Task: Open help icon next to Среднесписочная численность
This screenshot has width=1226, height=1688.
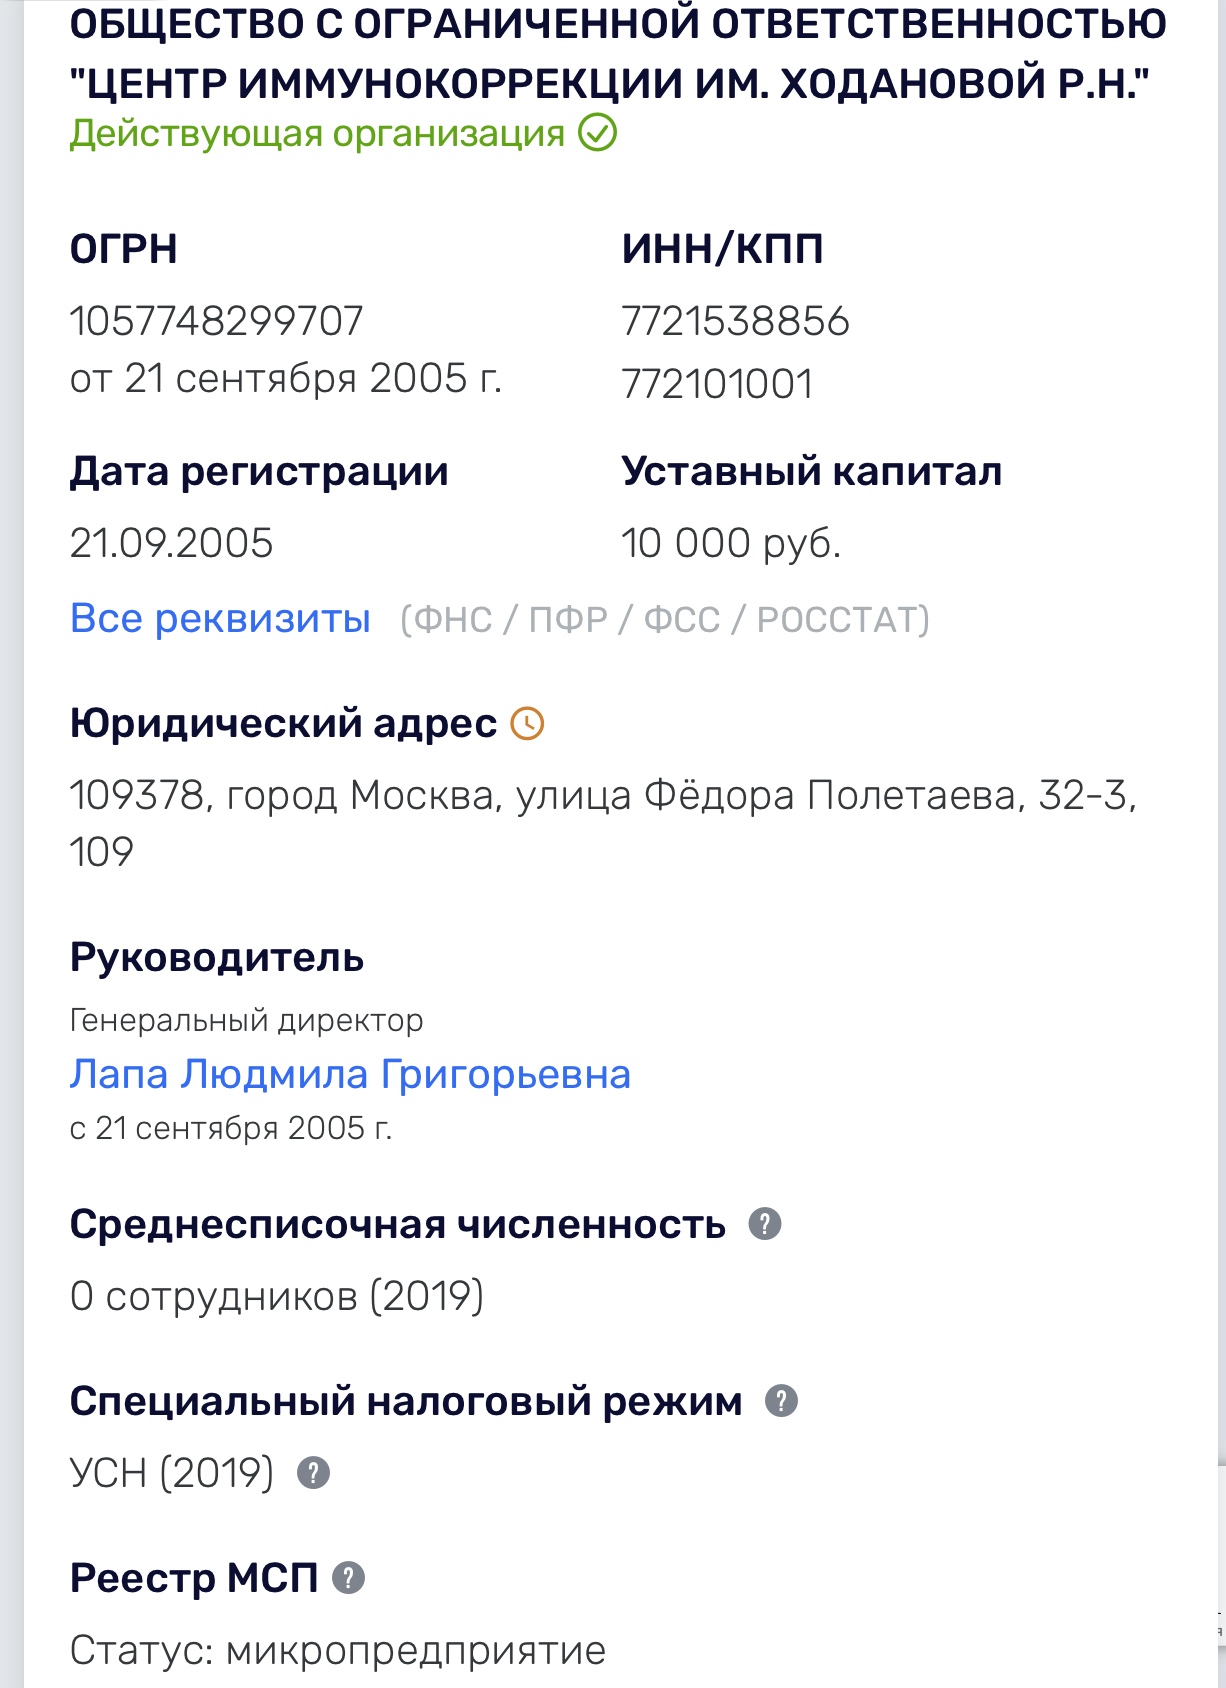Action: point(765,1224)
